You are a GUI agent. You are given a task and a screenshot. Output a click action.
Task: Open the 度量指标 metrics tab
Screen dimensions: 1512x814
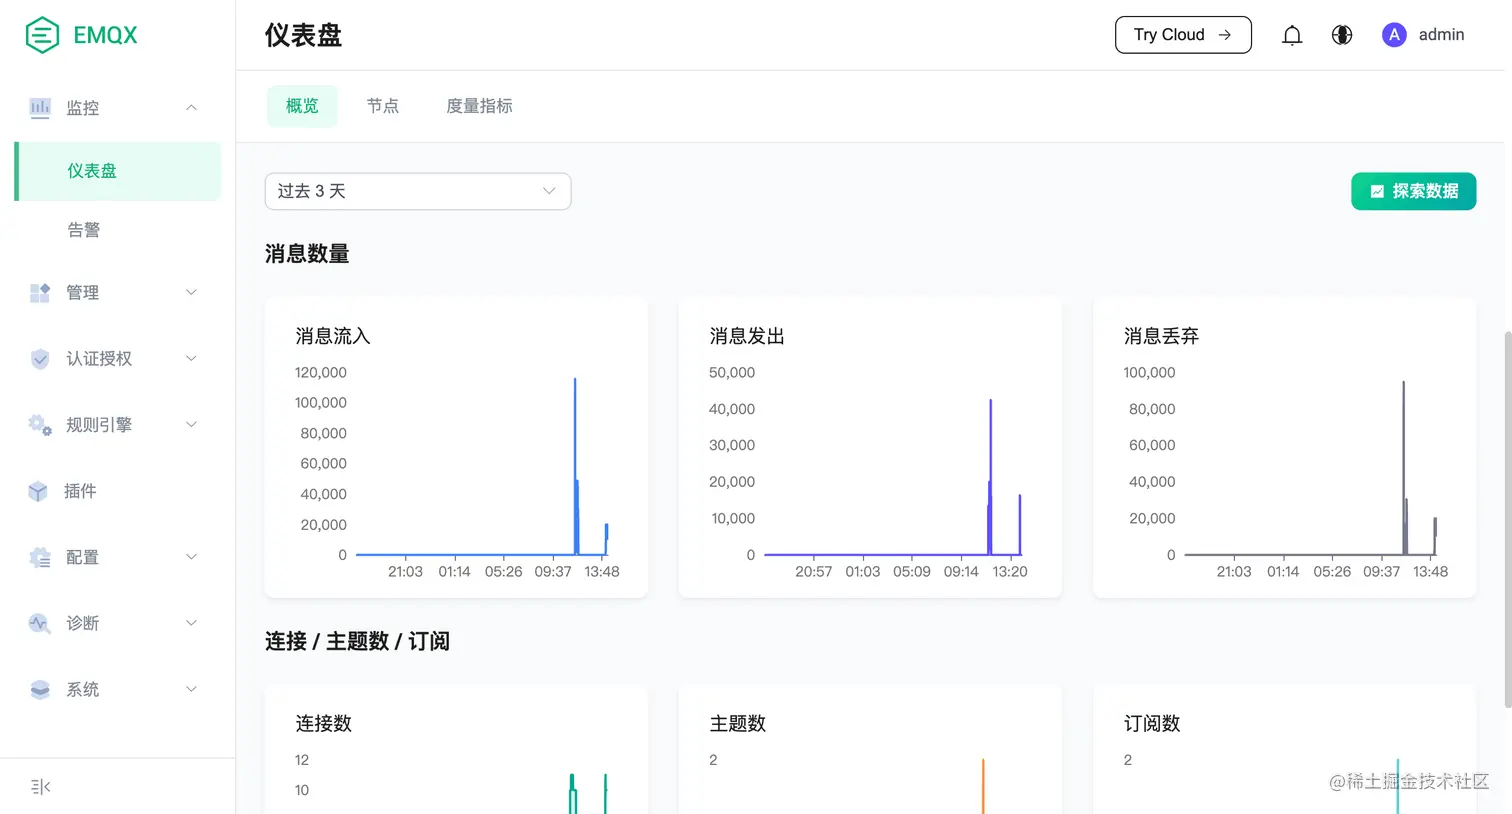(478, 105)
